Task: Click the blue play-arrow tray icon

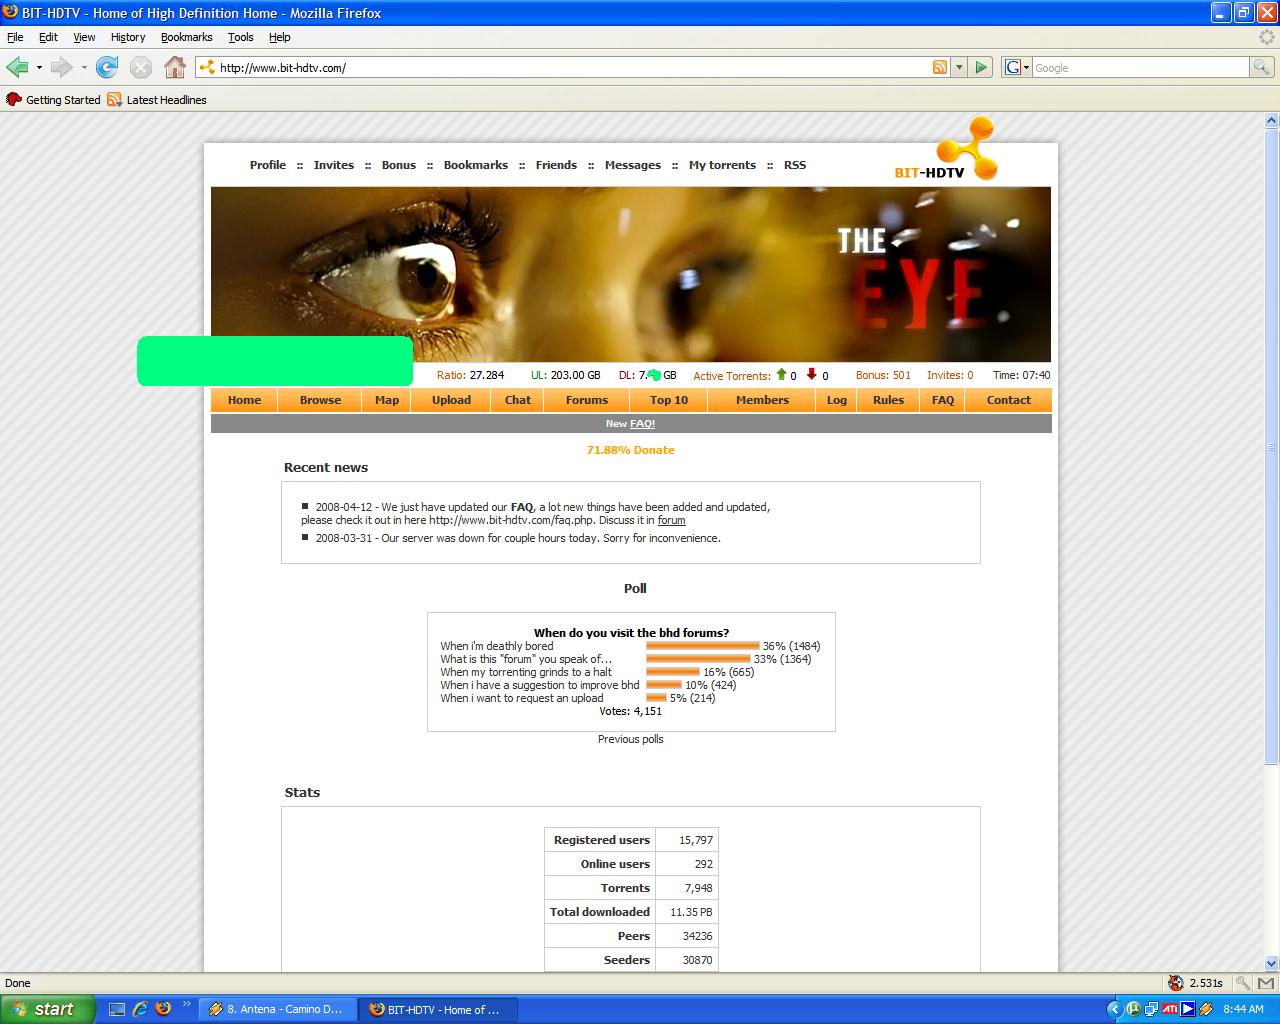Action: tap(1187, 1009)
